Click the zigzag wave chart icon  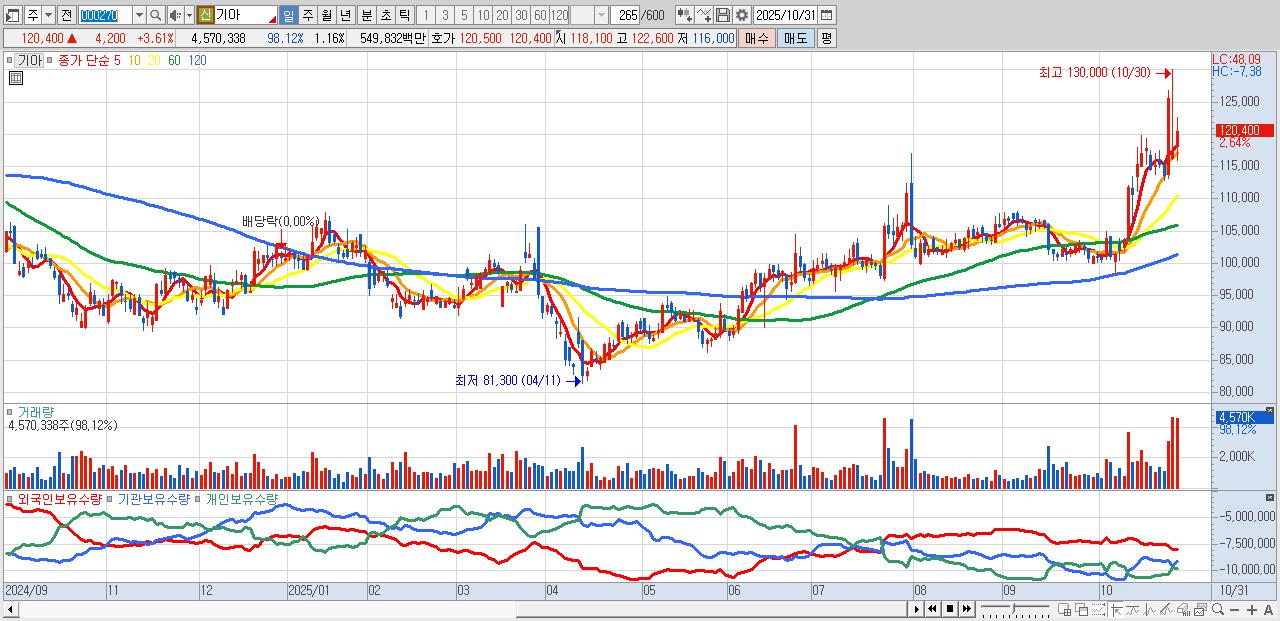pos(1149,609)
